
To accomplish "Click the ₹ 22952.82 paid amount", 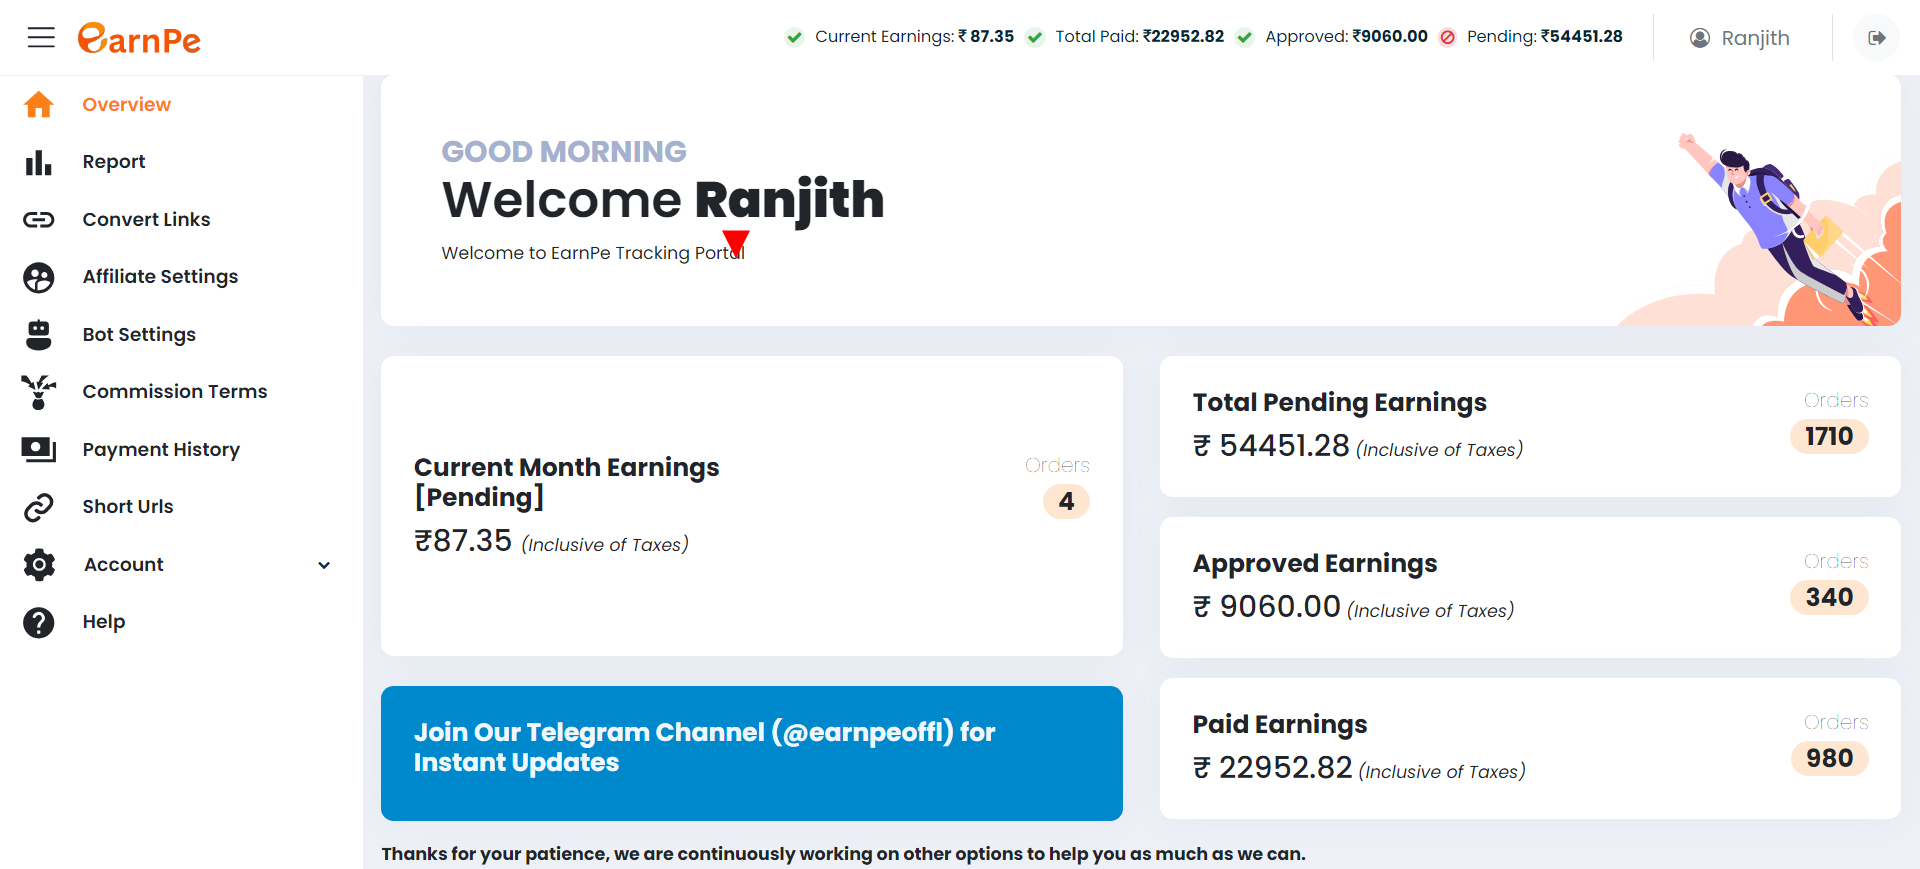I will point(1272,768).
